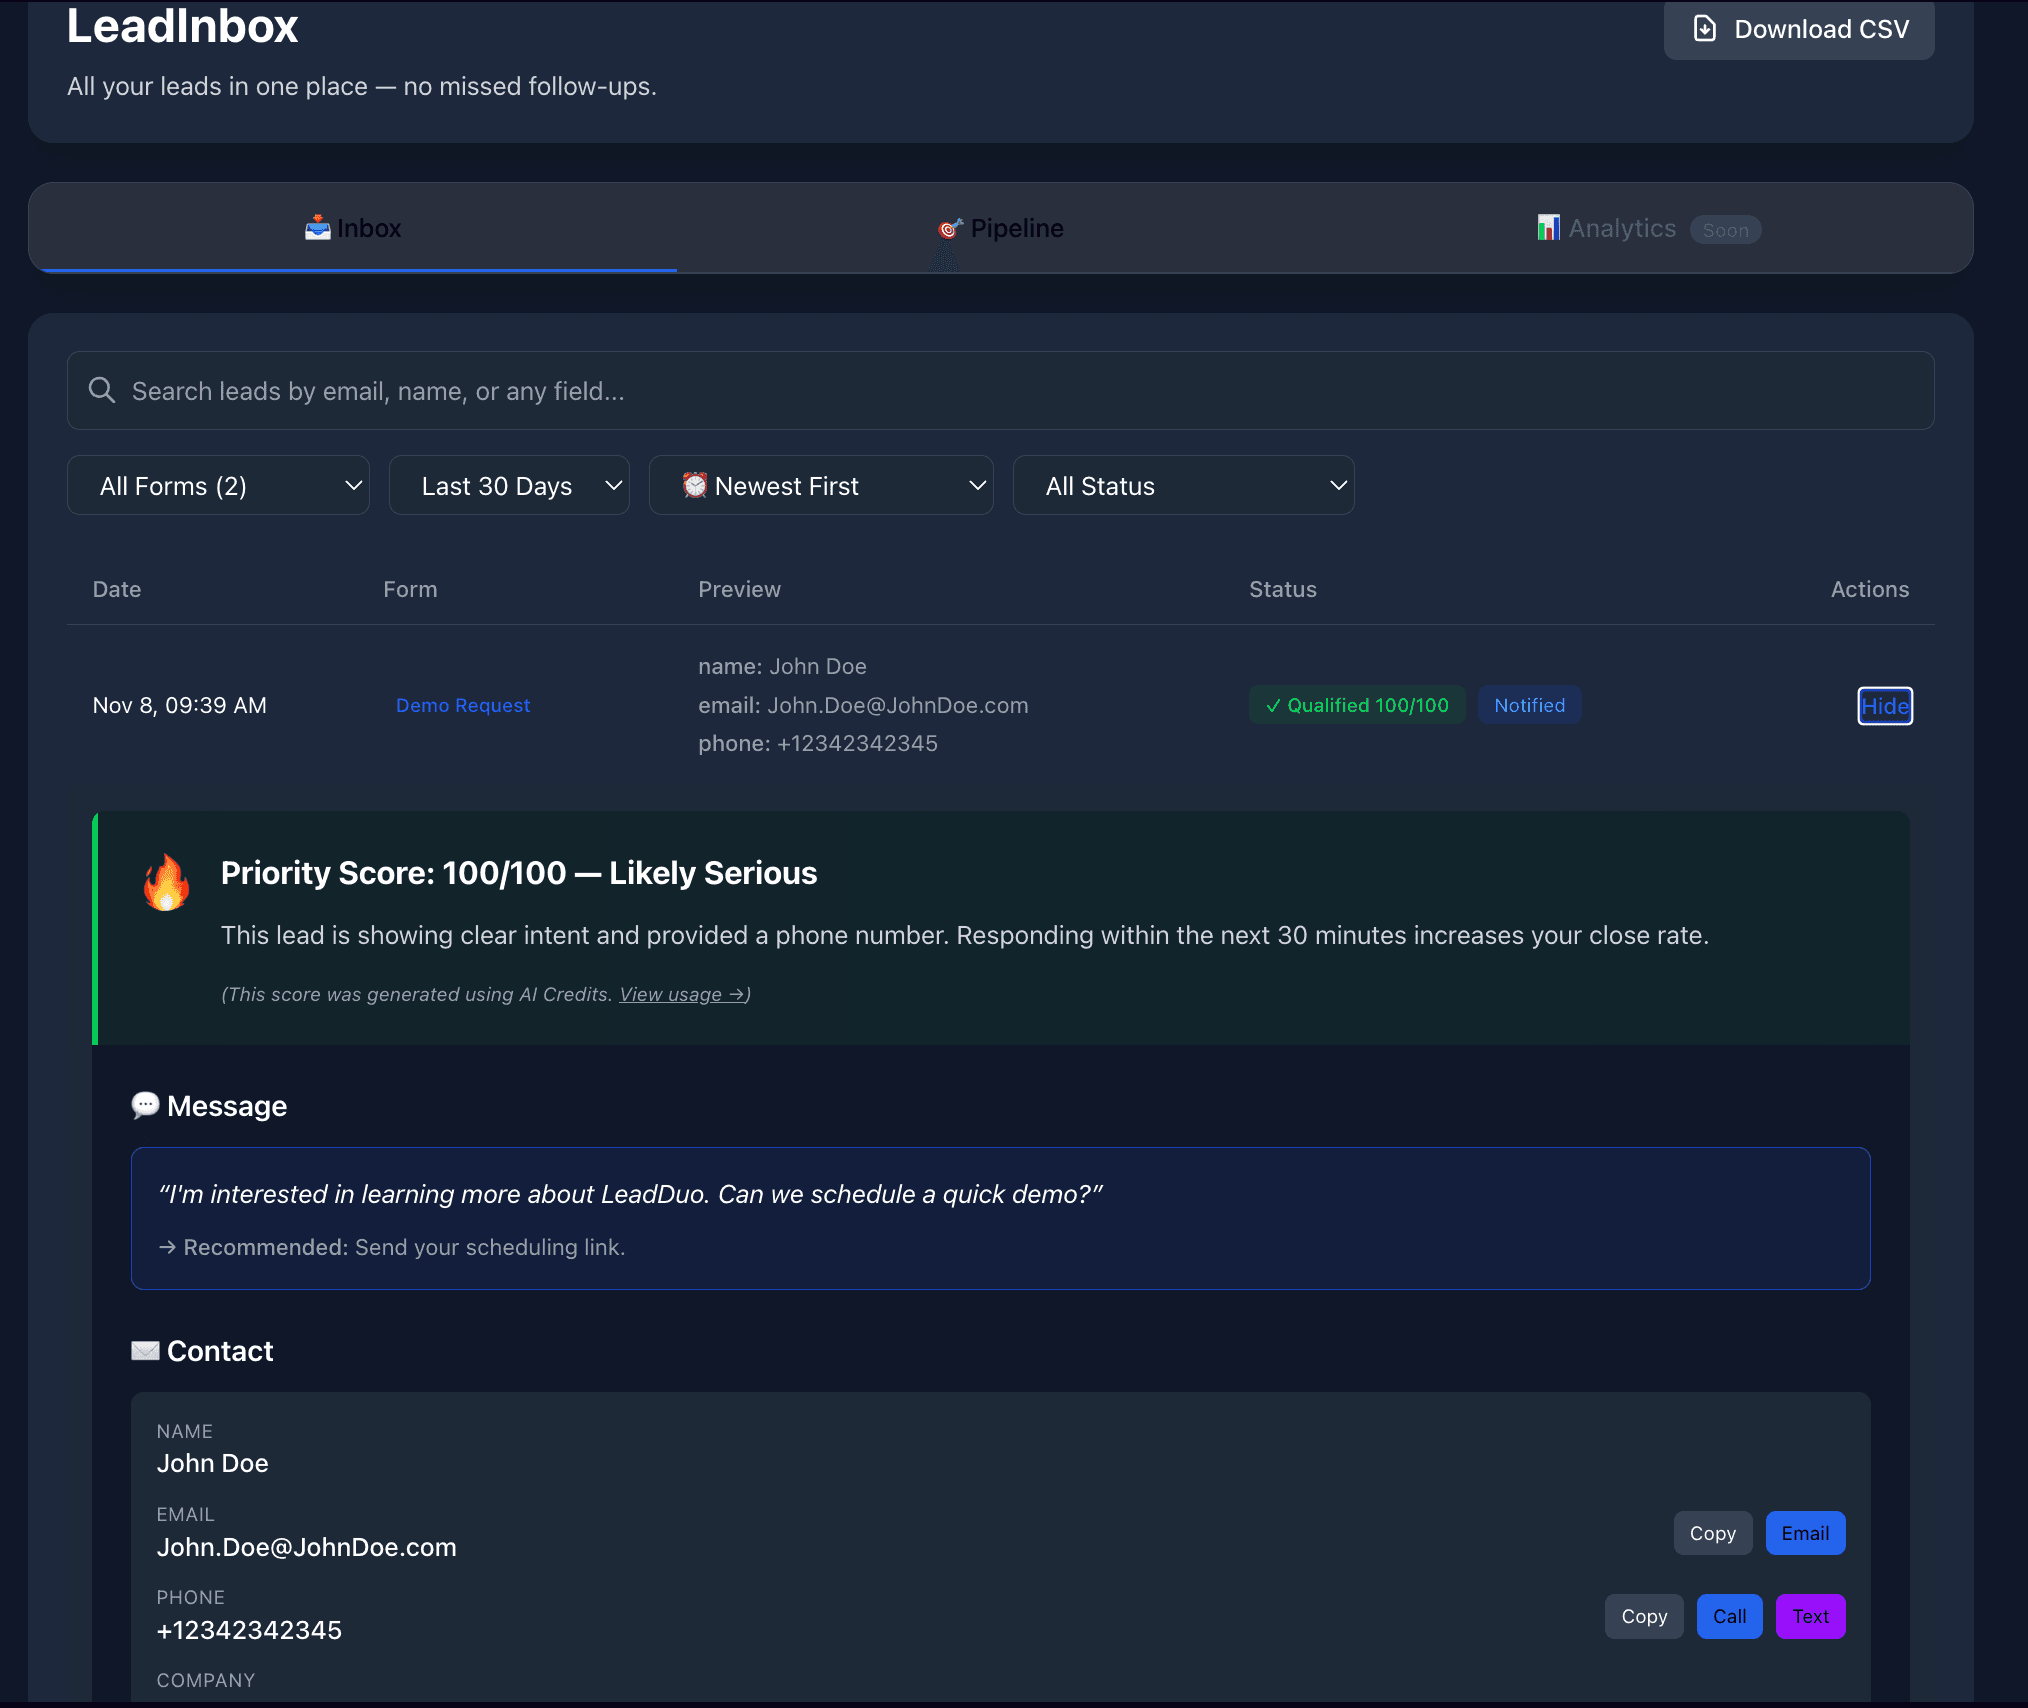
Task: Switch to the Pipeline tab
Action: (x=1000, y=227)
